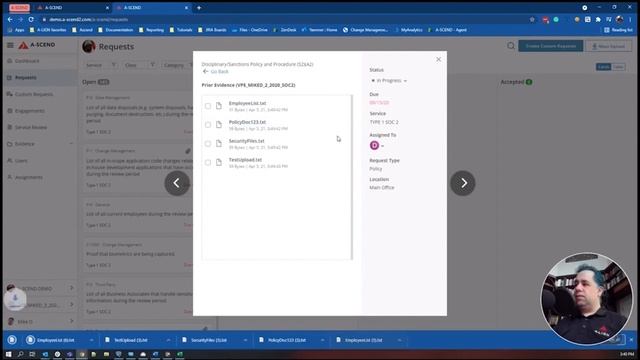Image resolution: width=640 pixels, height=360 pixels.
Task: Click the PolicyDoc123.txt file icon
Action: point(219,125)
